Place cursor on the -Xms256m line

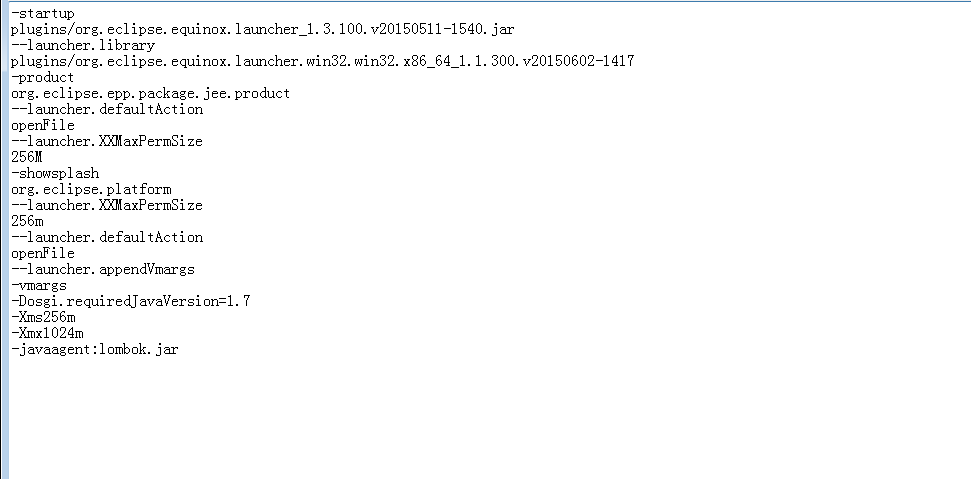43,317
